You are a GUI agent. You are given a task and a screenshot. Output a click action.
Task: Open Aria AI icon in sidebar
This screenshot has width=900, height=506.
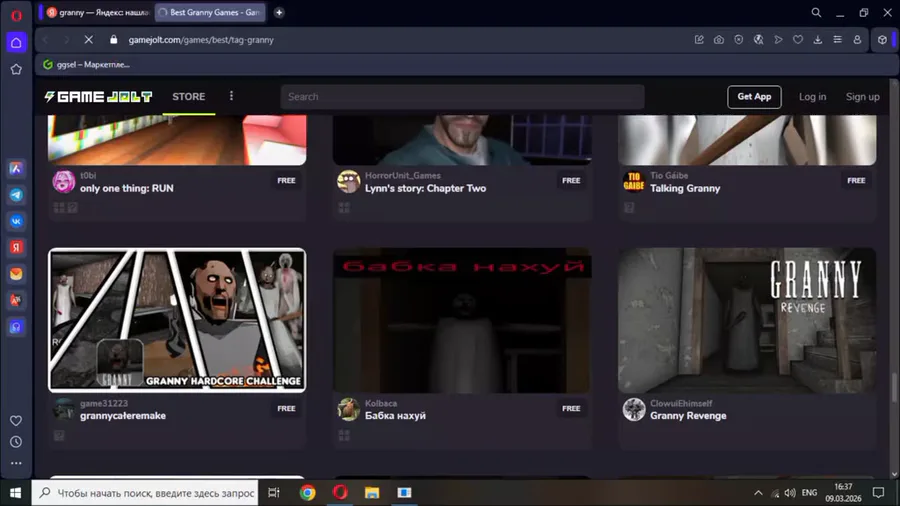16,169
